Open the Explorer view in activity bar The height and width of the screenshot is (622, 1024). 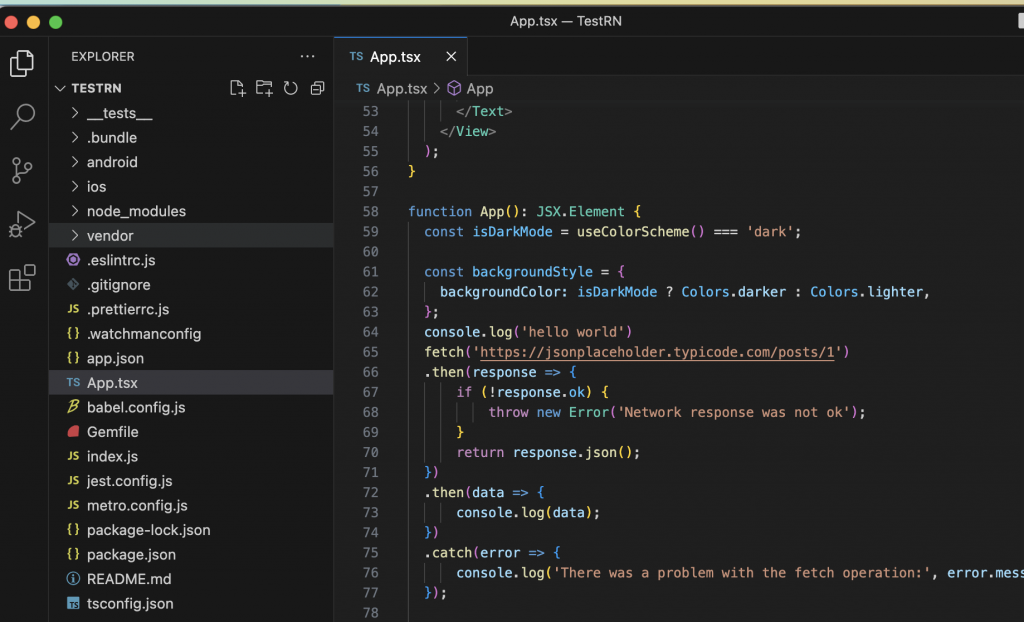(x=22, y=63)
